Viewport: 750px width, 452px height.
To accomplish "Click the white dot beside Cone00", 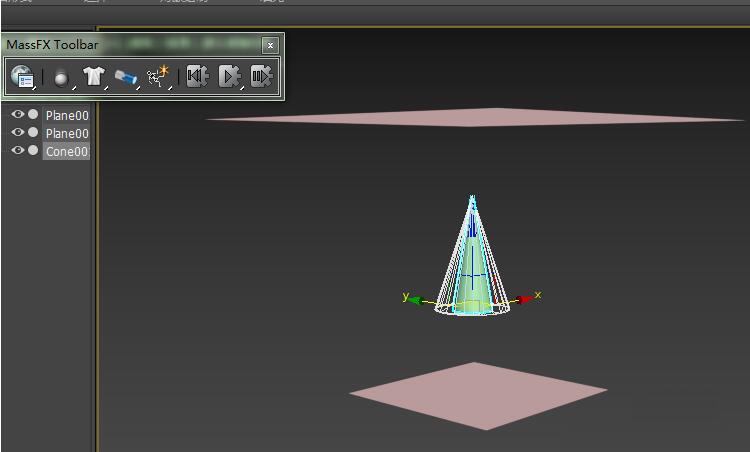I will pos(33,150).
